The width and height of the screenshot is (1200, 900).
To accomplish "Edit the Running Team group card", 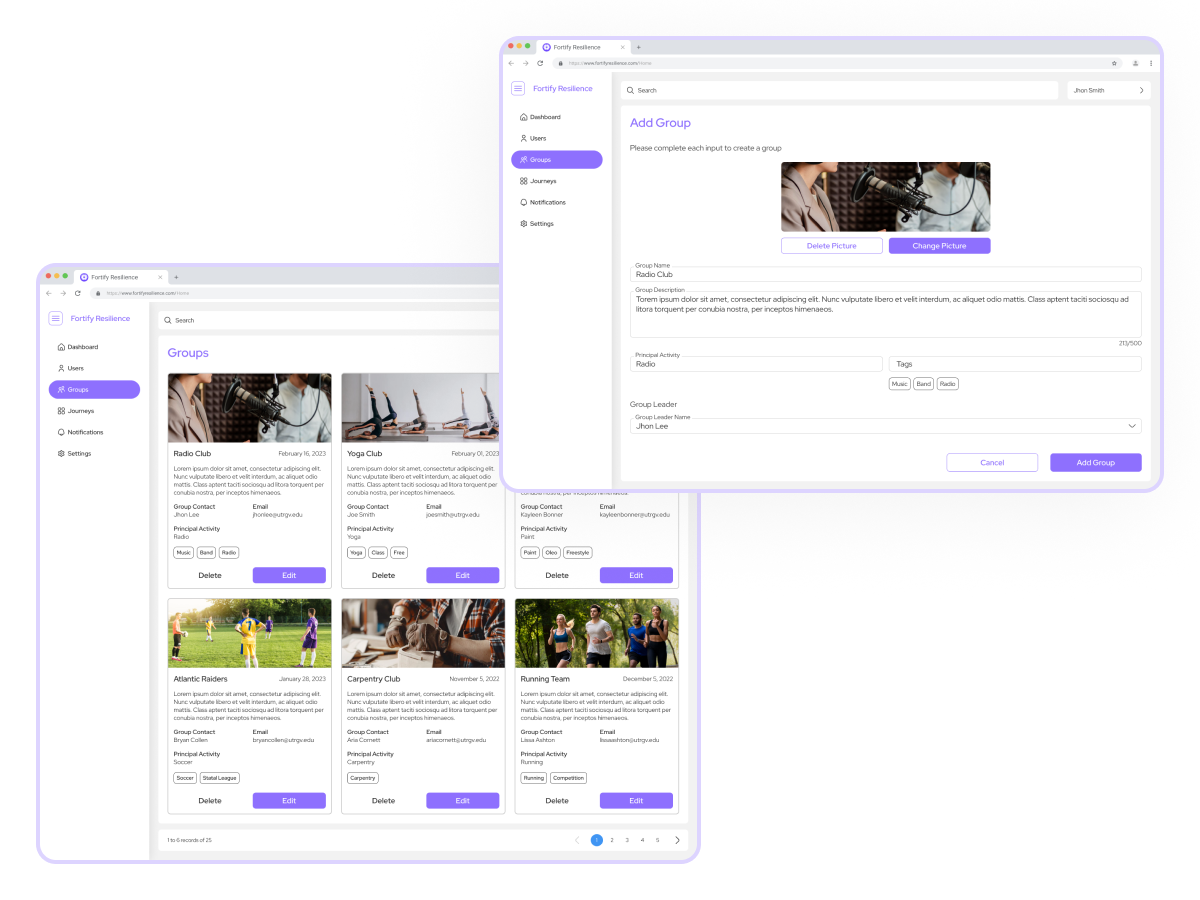I will coord(636,801).
